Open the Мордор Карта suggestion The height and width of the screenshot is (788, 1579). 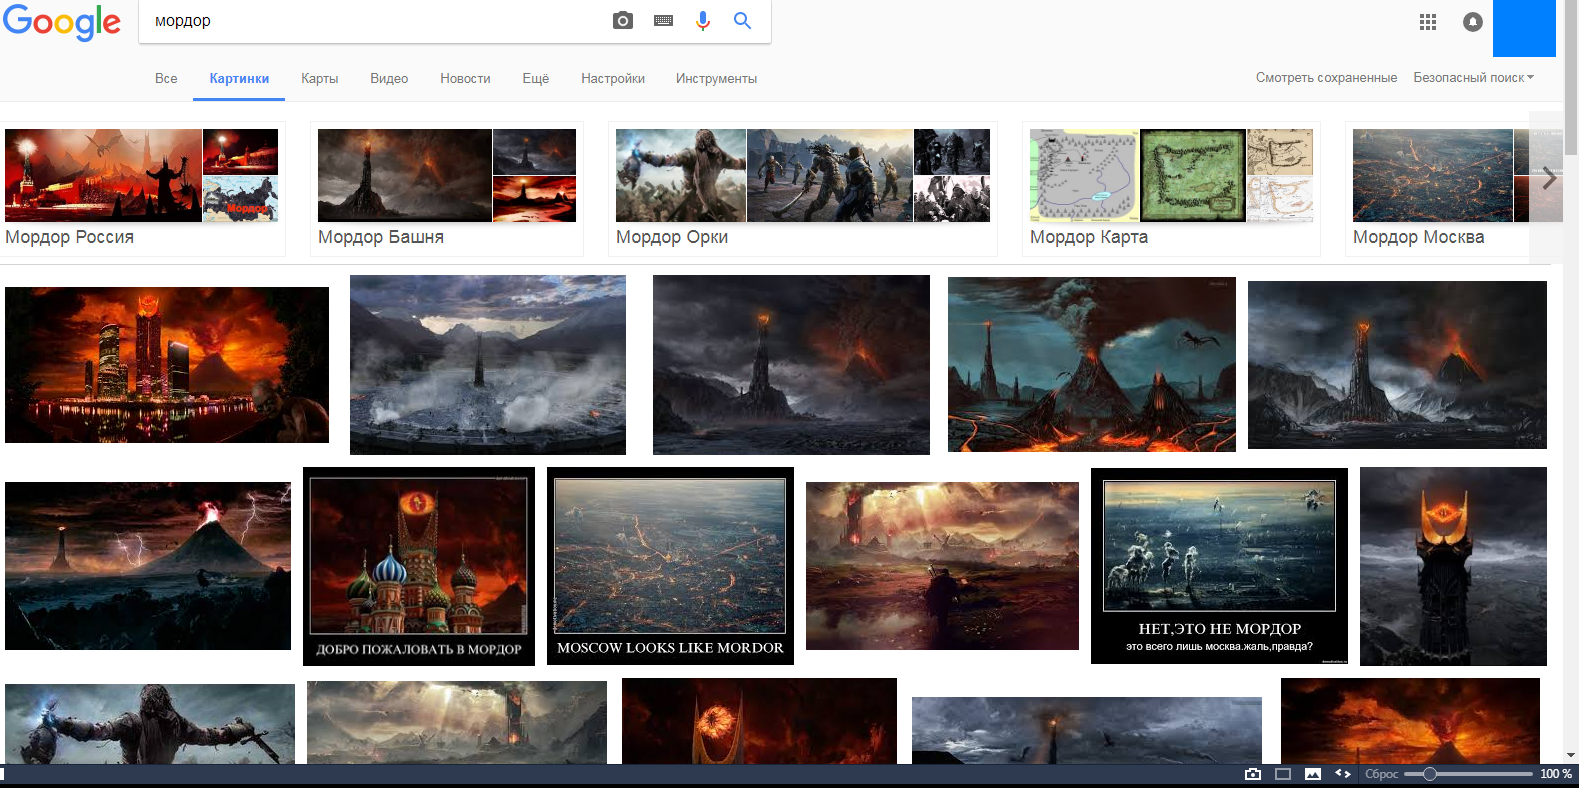coord(1171,188)
